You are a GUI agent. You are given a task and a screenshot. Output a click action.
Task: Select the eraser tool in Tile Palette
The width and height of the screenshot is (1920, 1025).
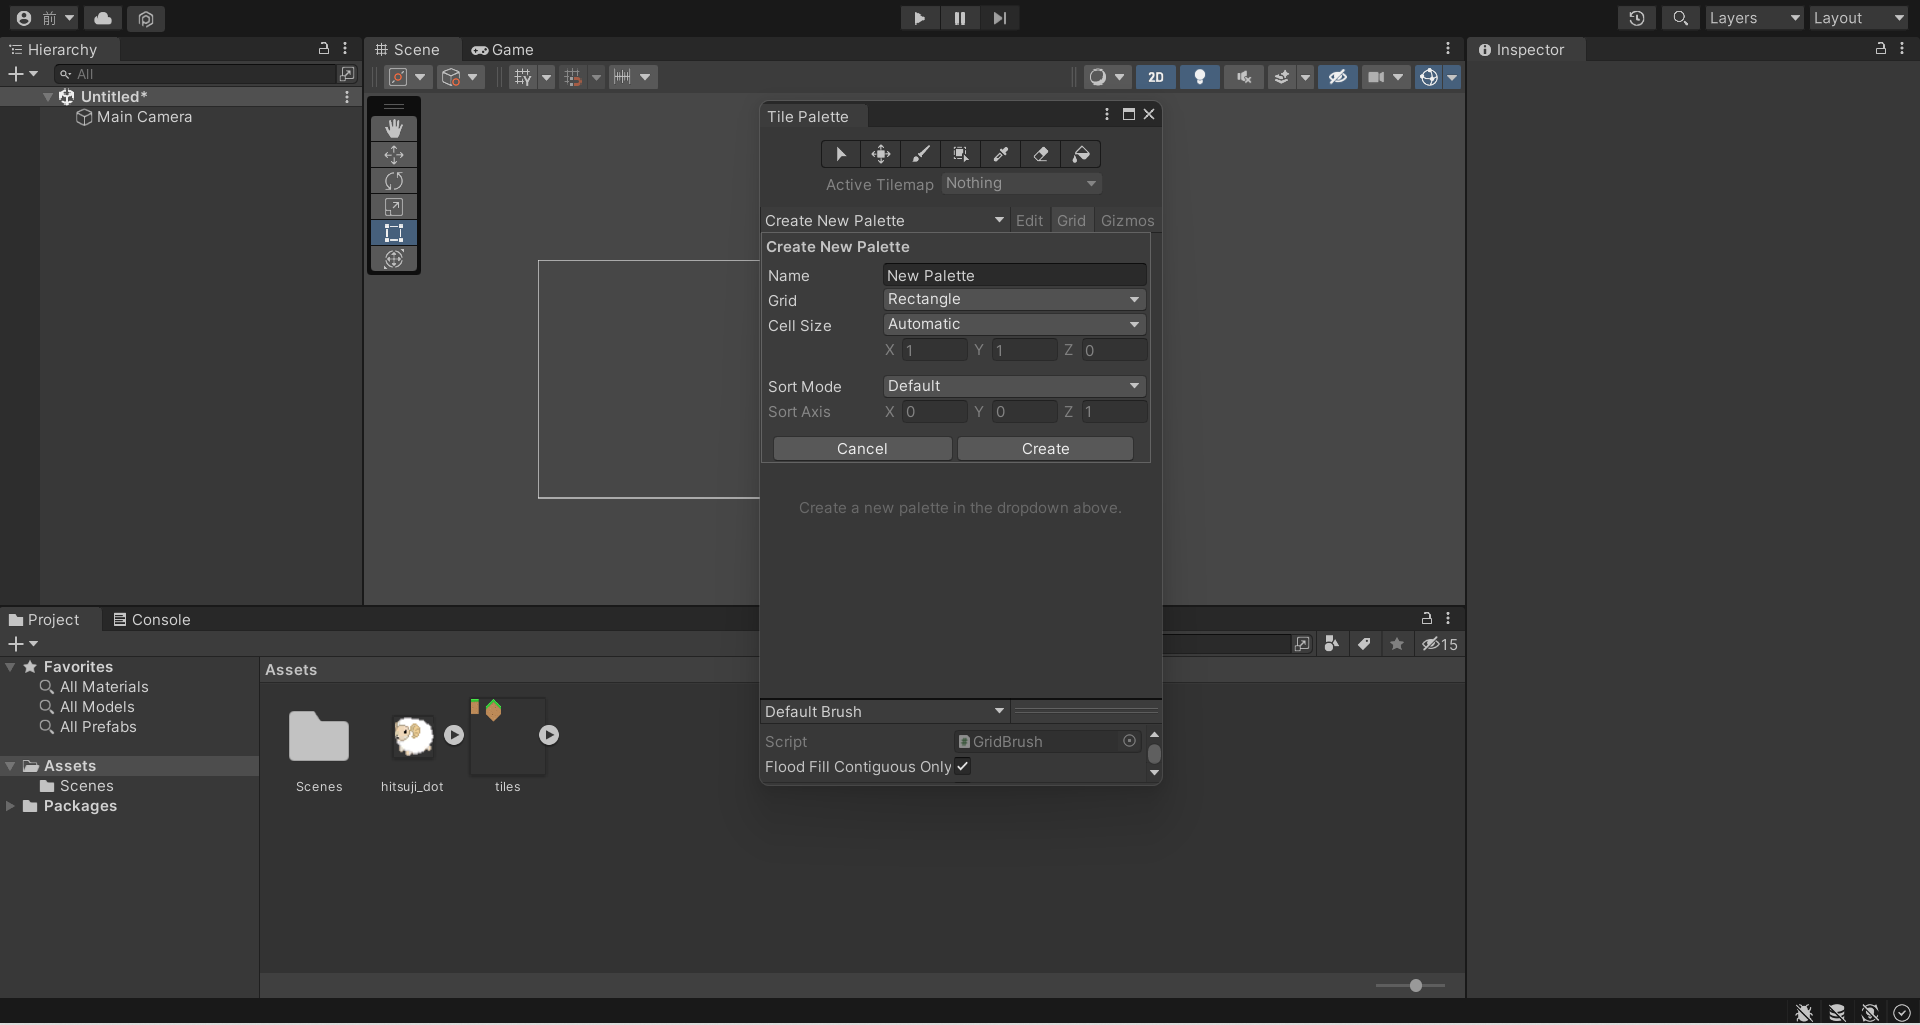tap(1040, 154)
